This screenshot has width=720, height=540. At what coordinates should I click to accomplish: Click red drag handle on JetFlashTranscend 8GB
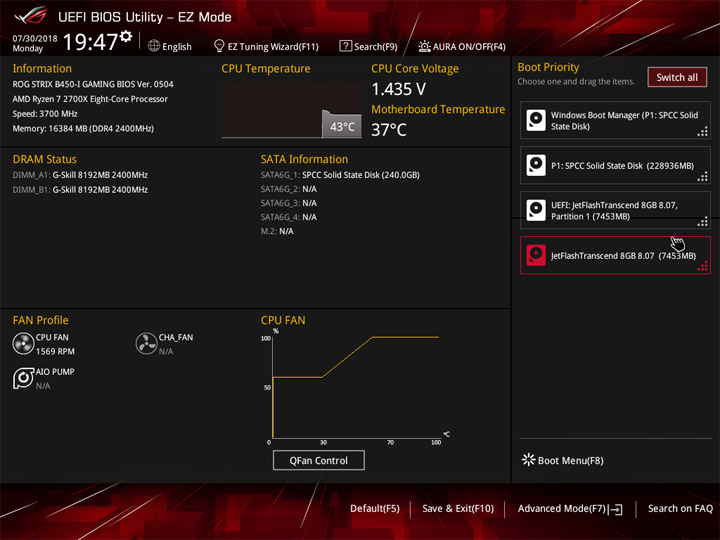pos(703,267)
